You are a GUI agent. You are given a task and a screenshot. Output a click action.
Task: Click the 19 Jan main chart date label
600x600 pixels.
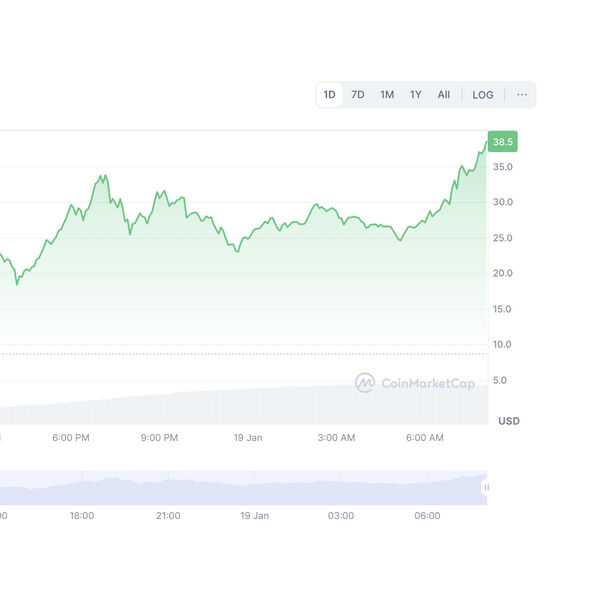point(247,438)
